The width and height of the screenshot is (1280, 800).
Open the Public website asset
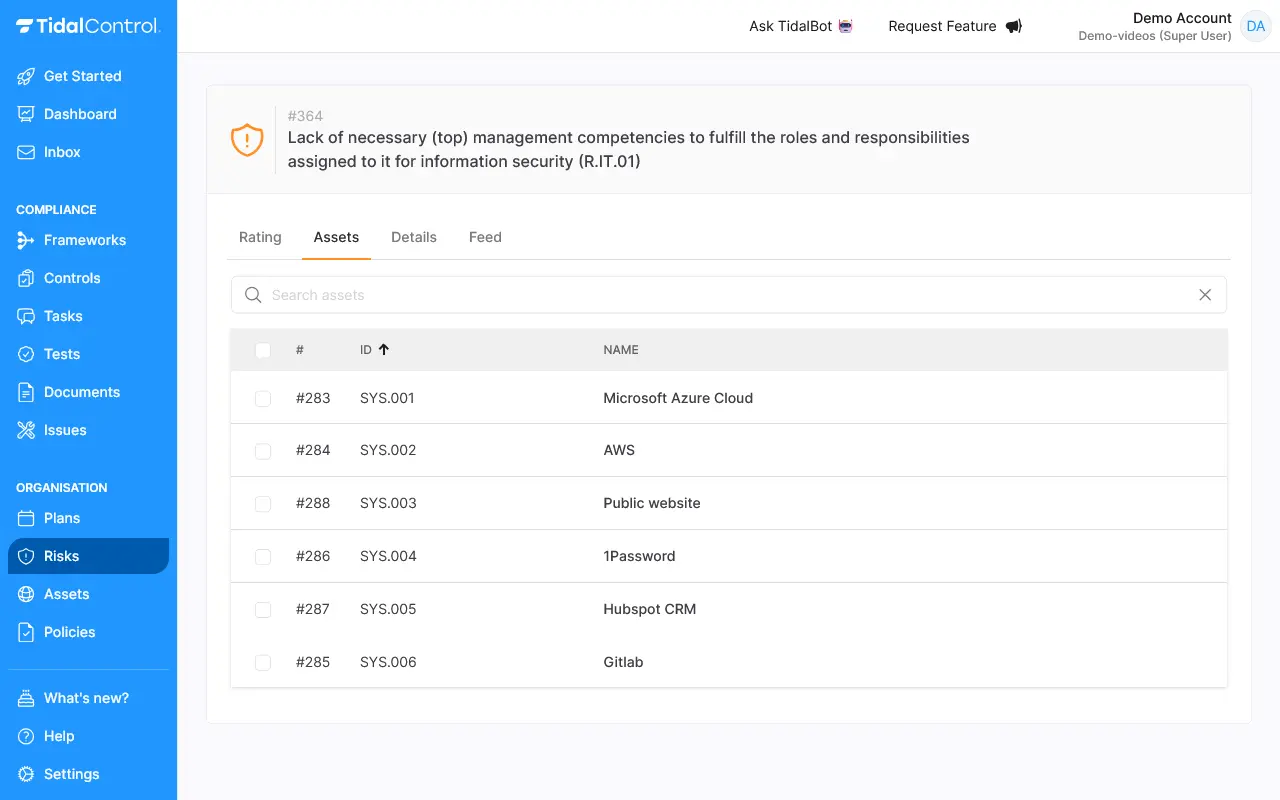tap(652, 503)
